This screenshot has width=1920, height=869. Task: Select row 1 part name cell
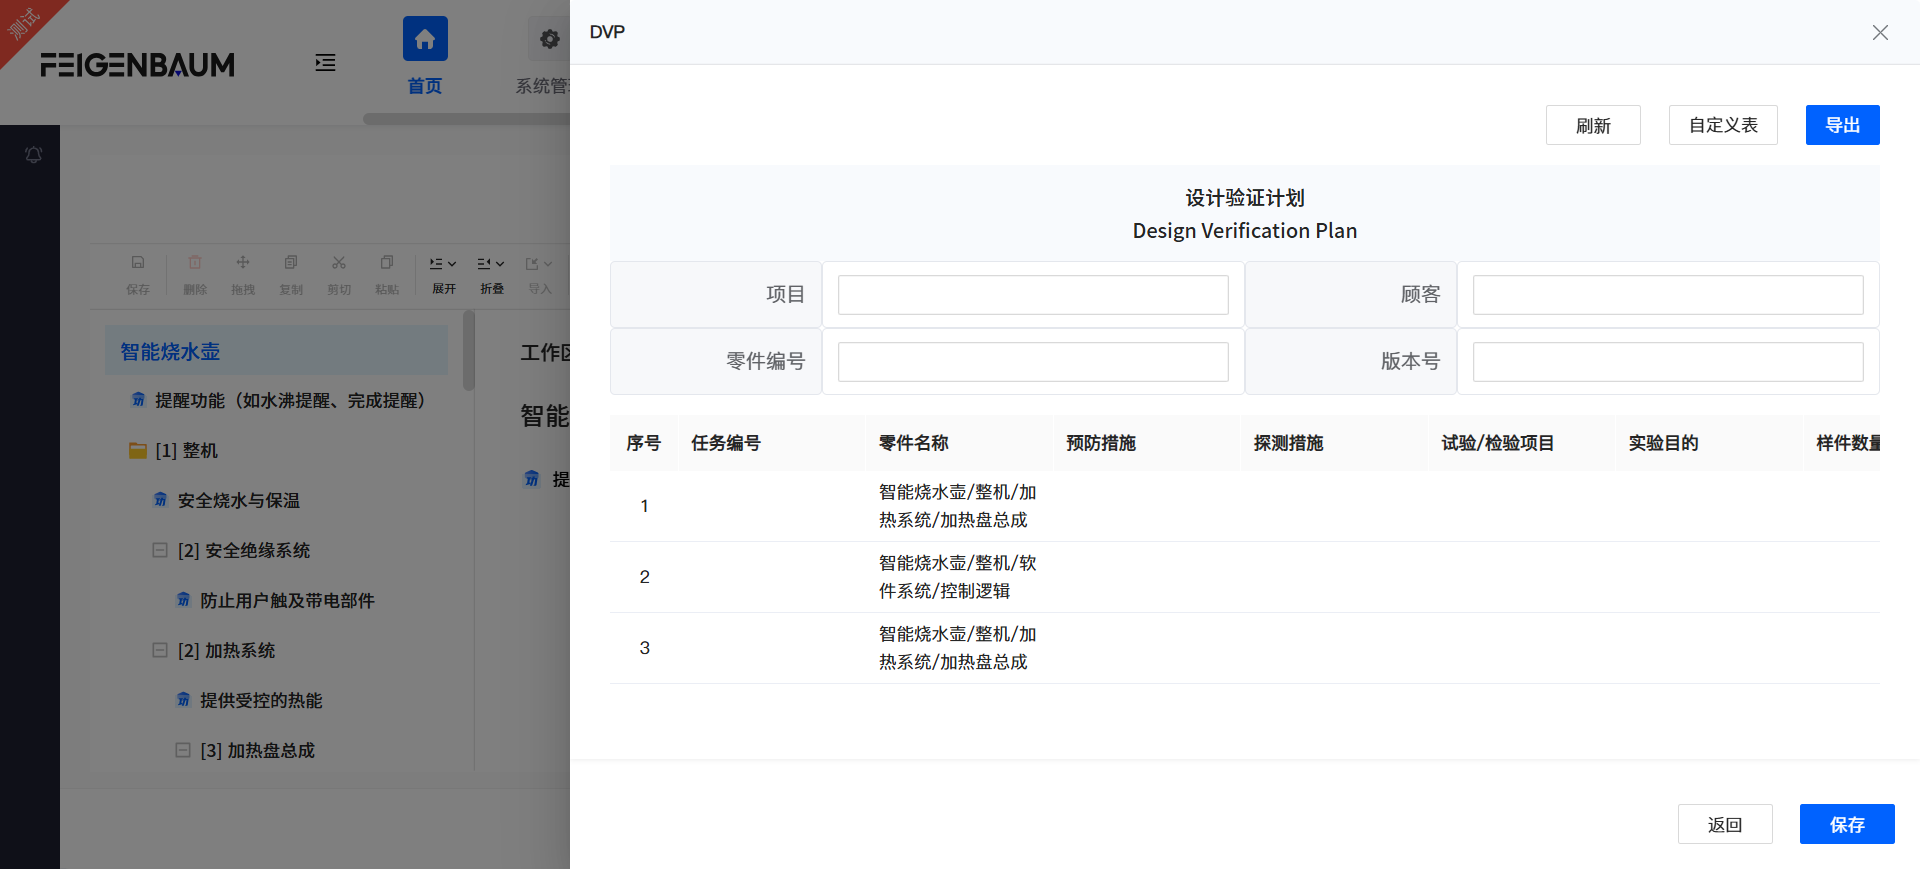(x=958, y=506)
